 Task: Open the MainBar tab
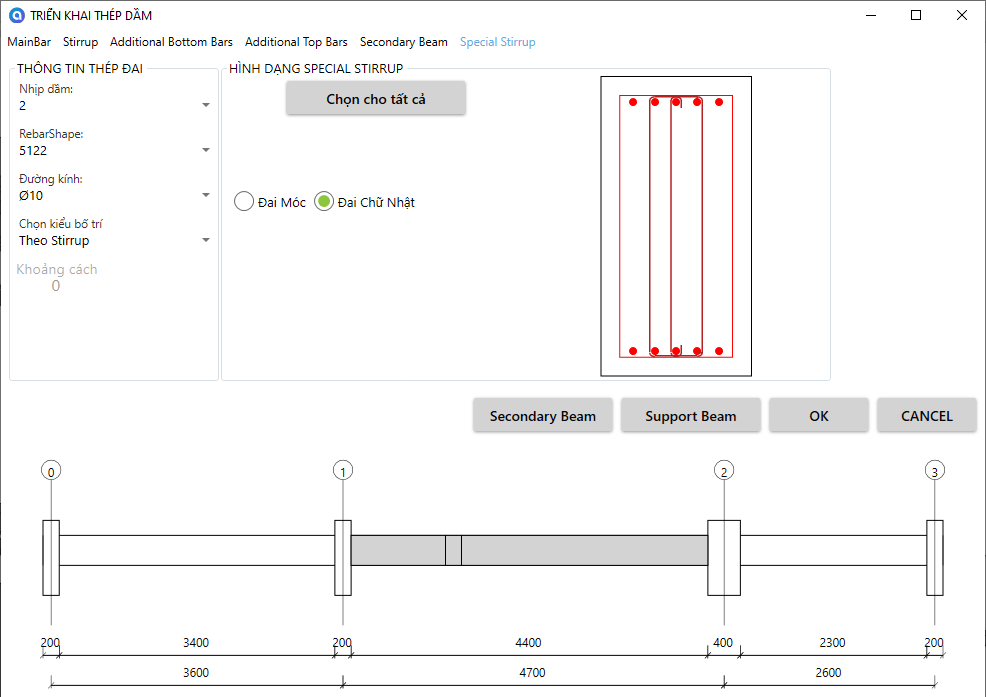click(x=29, y=42)
